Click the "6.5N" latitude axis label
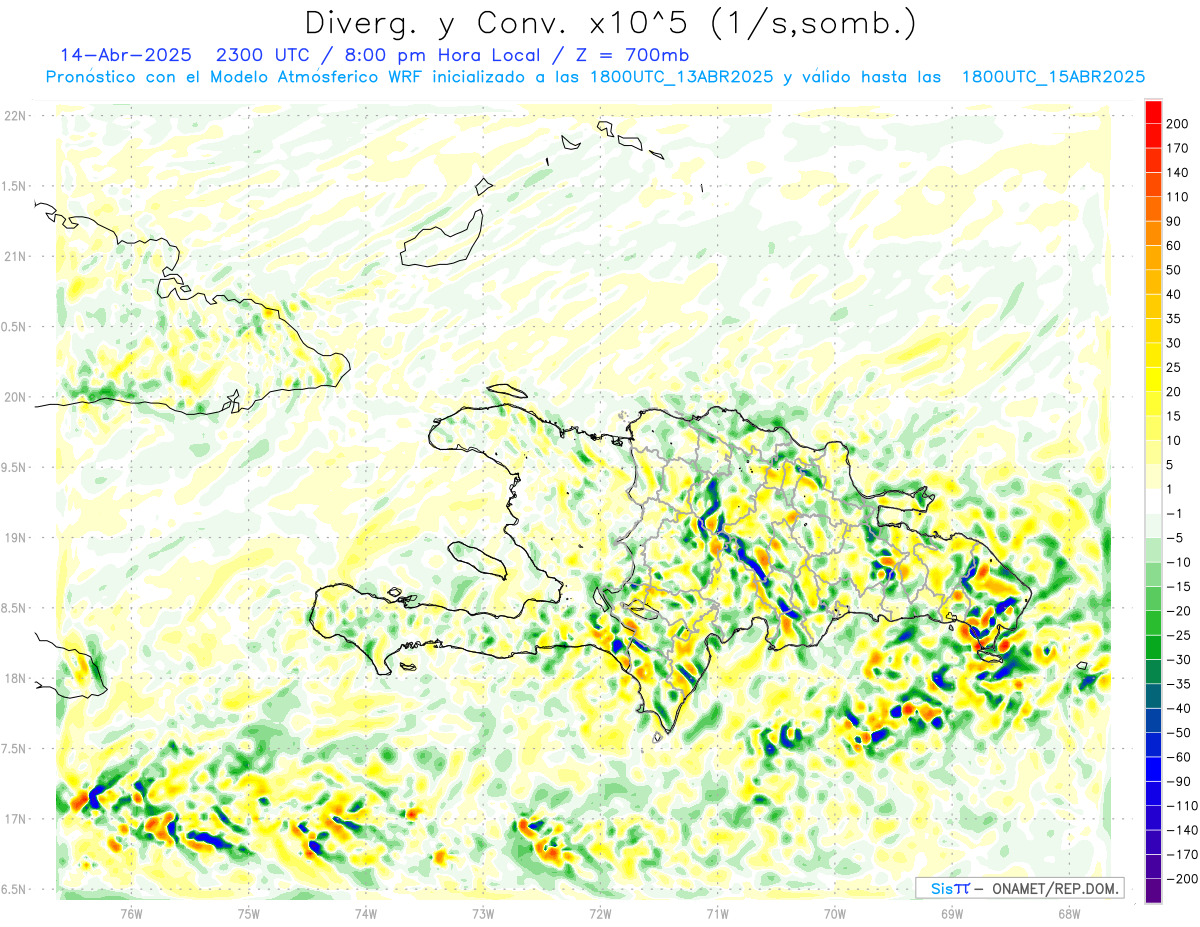The width and height of the screenshot is (1200, 927). click(14, 889)
